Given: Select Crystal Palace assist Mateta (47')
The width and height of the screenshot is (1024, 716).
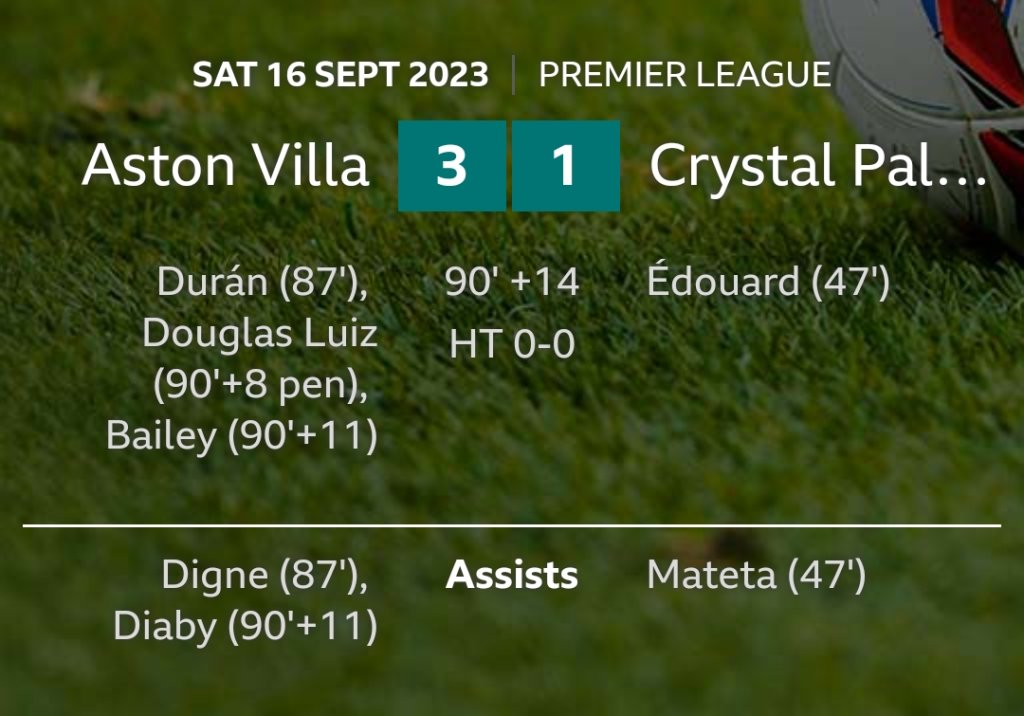Looking at the screenshot, I should point(756,575).
